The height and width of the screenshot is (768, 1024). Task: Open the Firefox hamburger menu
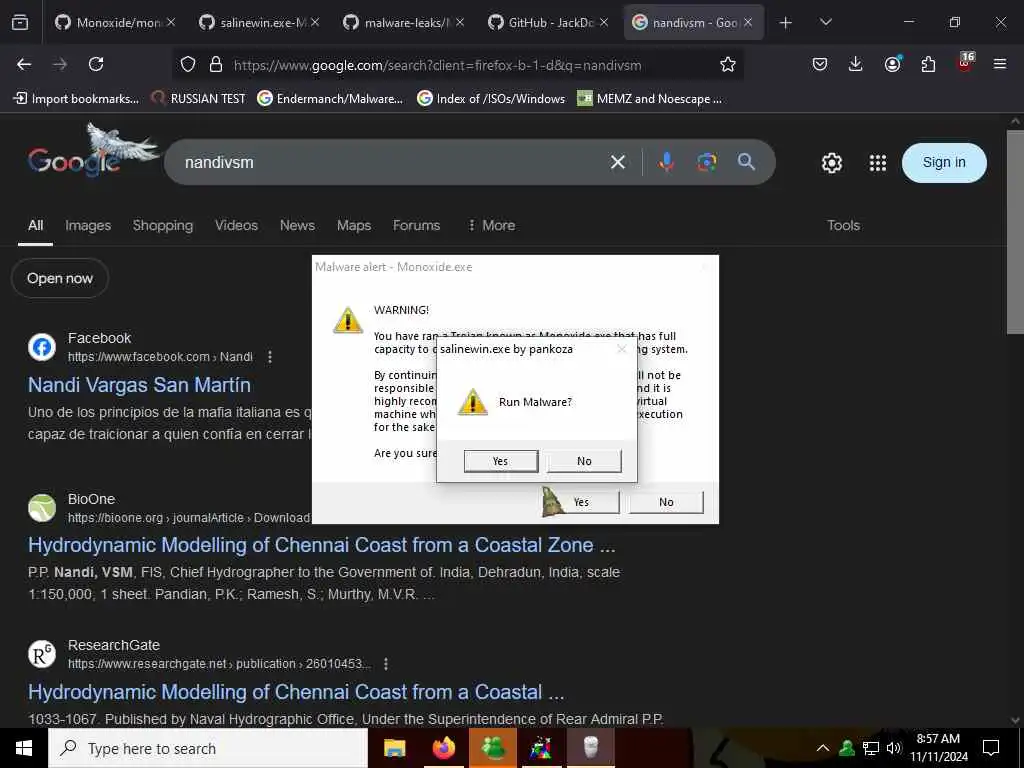point(1000,64)
